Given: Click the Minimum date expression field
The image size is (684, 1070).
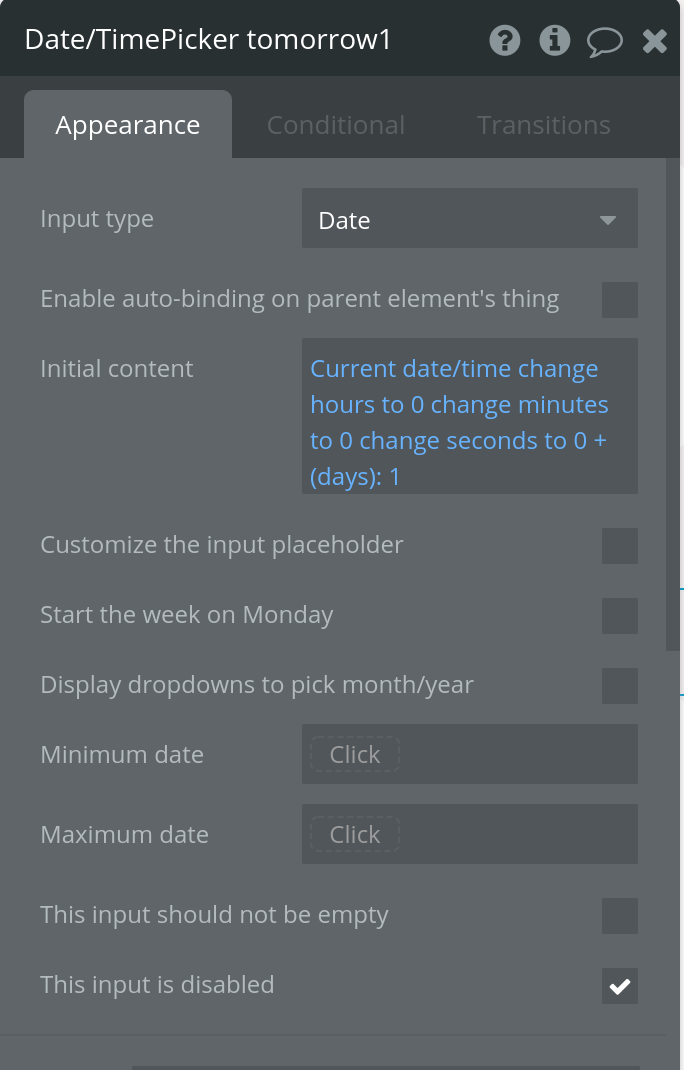Looking at the screenshot, I should (355, 755).
